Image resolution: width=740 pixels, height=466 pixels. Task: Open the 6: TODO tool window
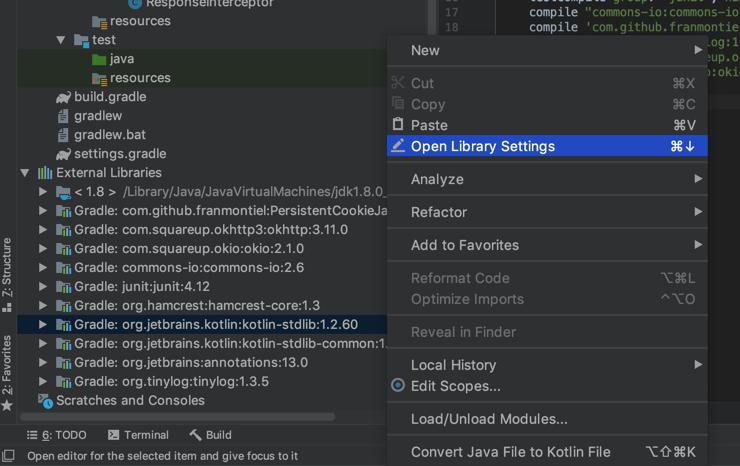pyautogui.click(x=57, y=435)
